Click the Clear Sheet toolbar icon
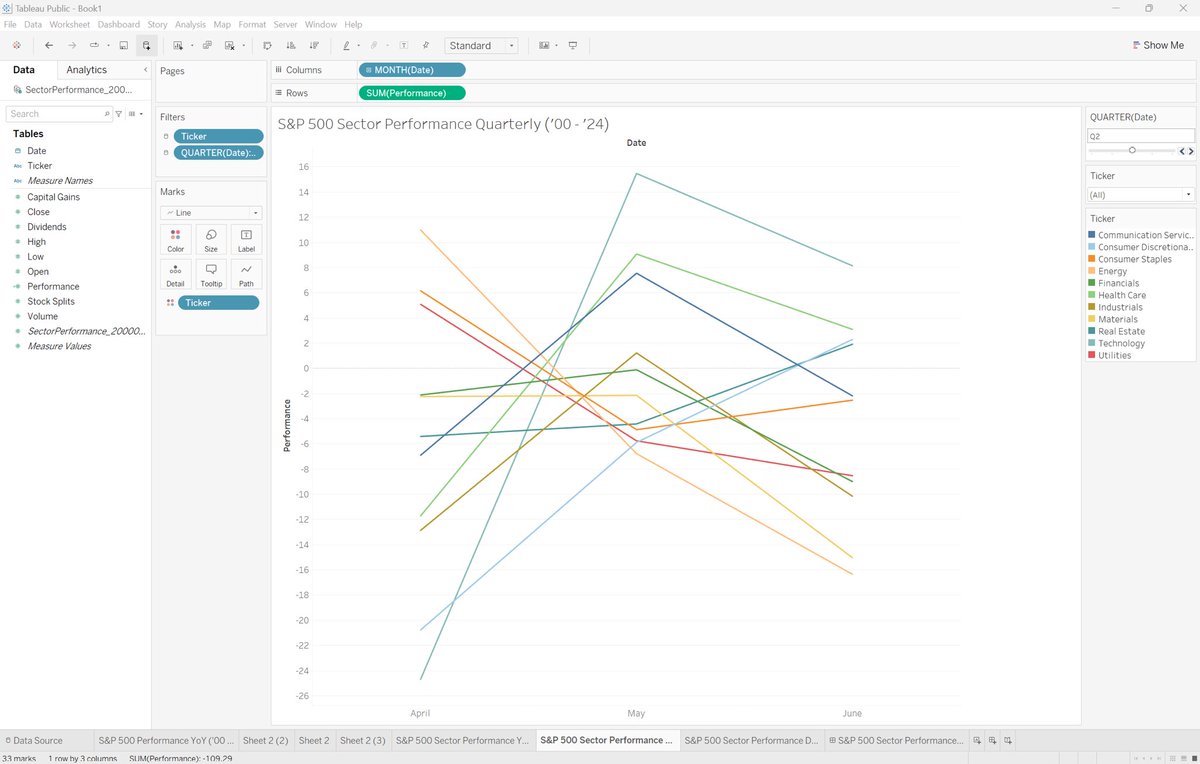 pos(230,45)
